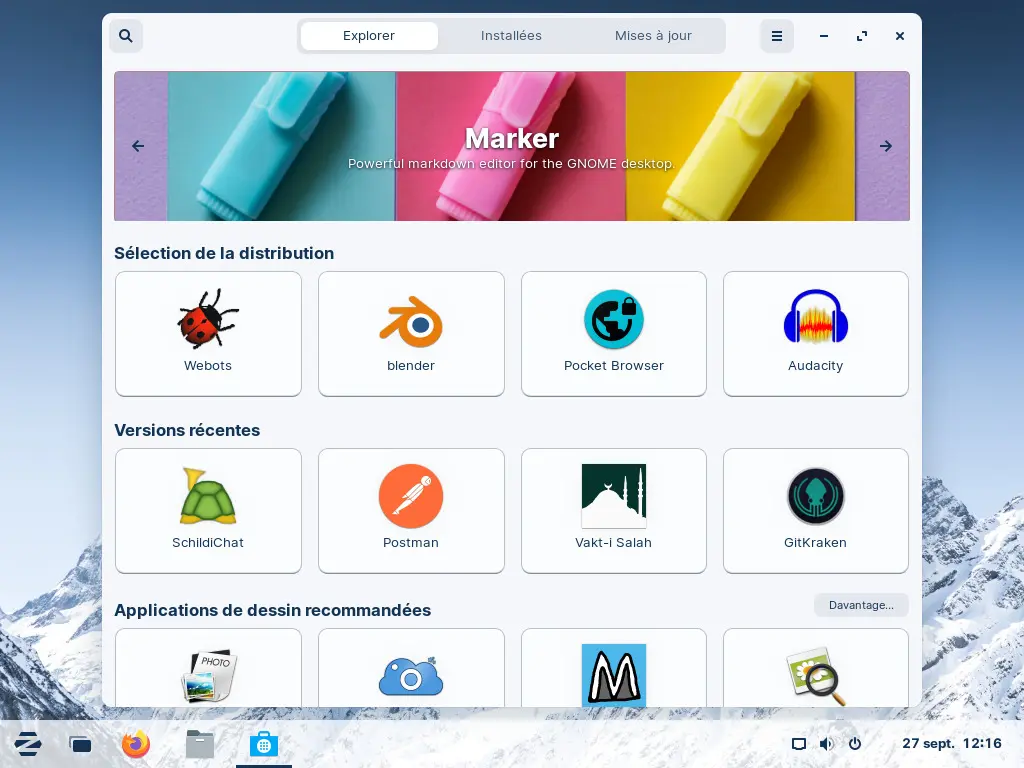Open the search magnifier button
1024x768 pixels.
(x=126, y=36)
